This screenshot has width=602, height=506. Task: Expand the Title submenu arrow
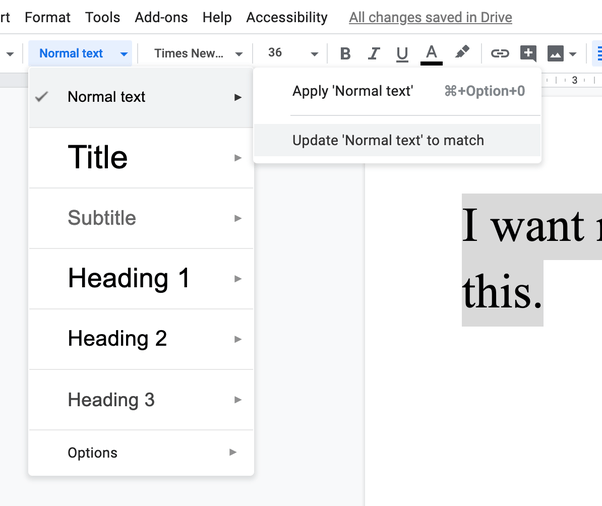coord(238,158)
